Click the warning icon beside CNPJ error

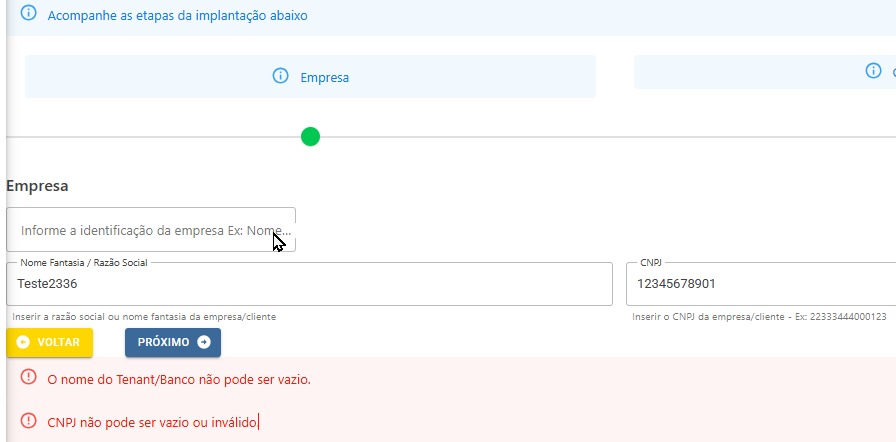pos(28,421)
